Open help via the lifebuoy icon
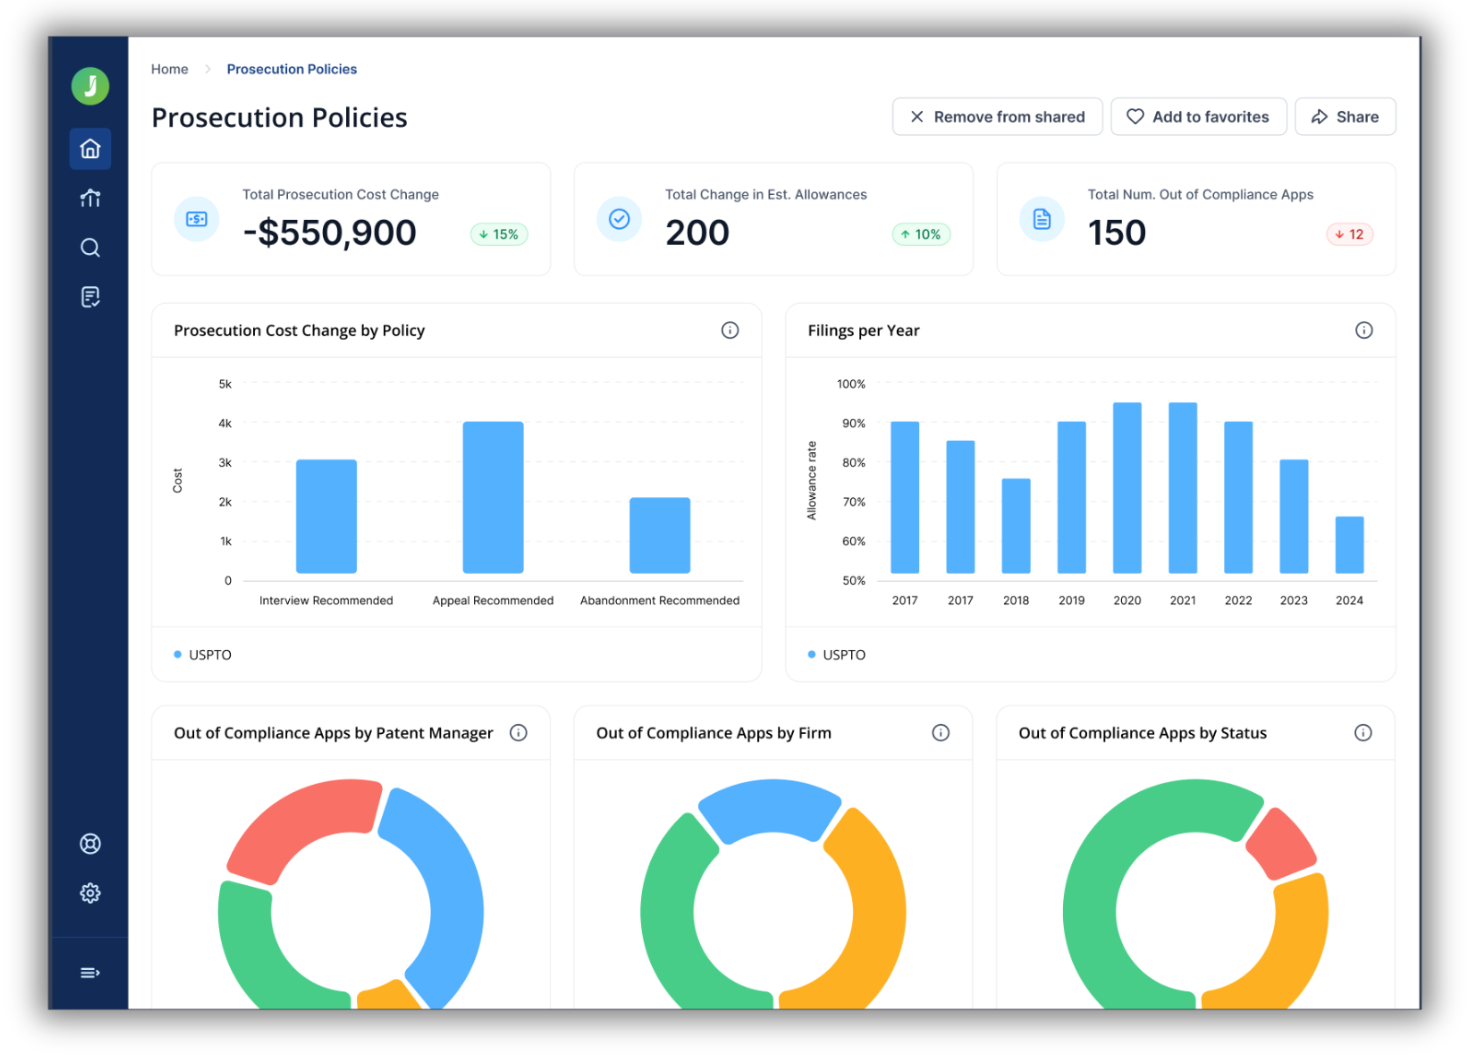Screen dimensions: 1482x1055 tap(90, 843)
